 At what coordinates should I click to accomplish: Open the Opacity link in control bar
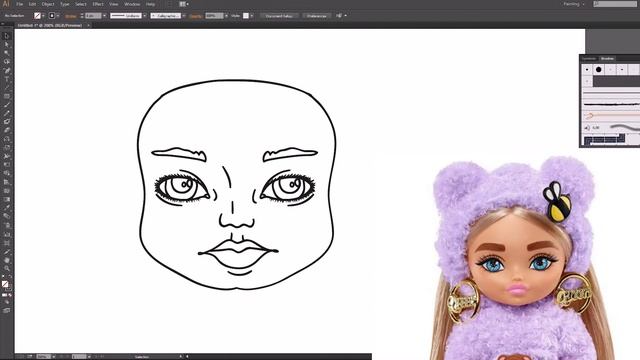[196, 16]
